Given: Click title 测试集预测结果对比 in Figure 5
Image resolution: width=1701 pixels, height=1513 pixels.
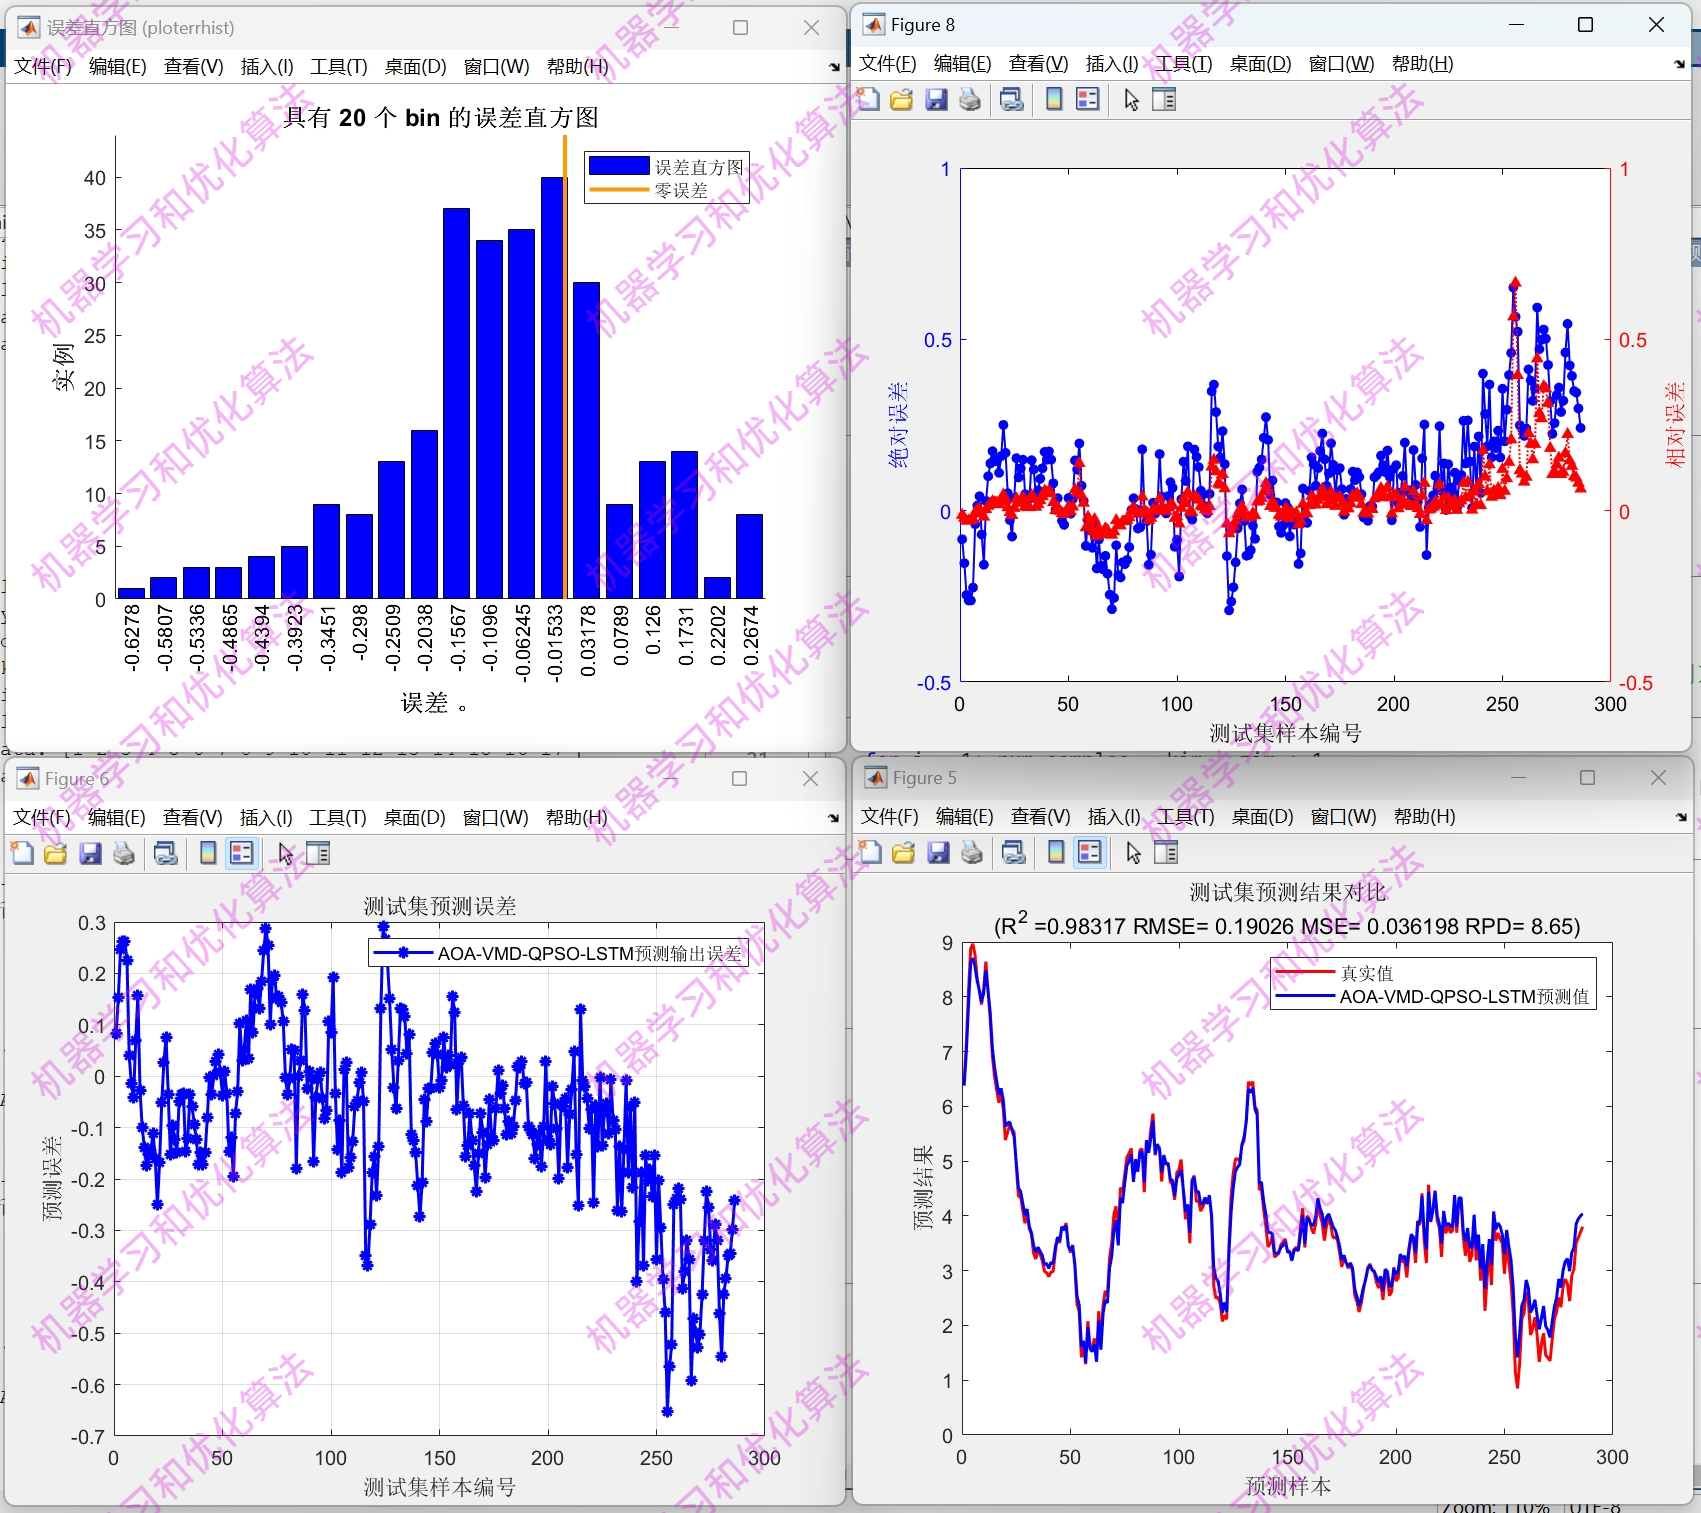Looking at the screenshot, I should point(1287,892).
